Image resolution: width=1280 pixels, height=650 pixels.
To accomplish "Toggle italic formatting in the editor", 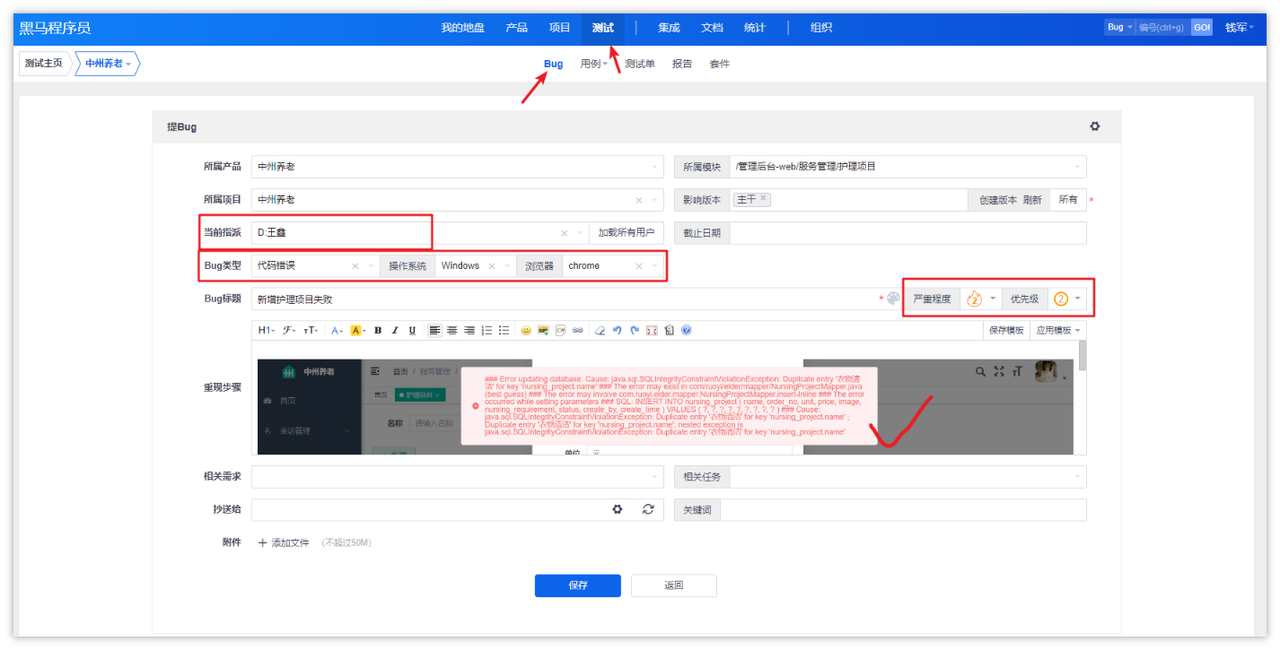I will pyautogui.click(x=395, y=330).
